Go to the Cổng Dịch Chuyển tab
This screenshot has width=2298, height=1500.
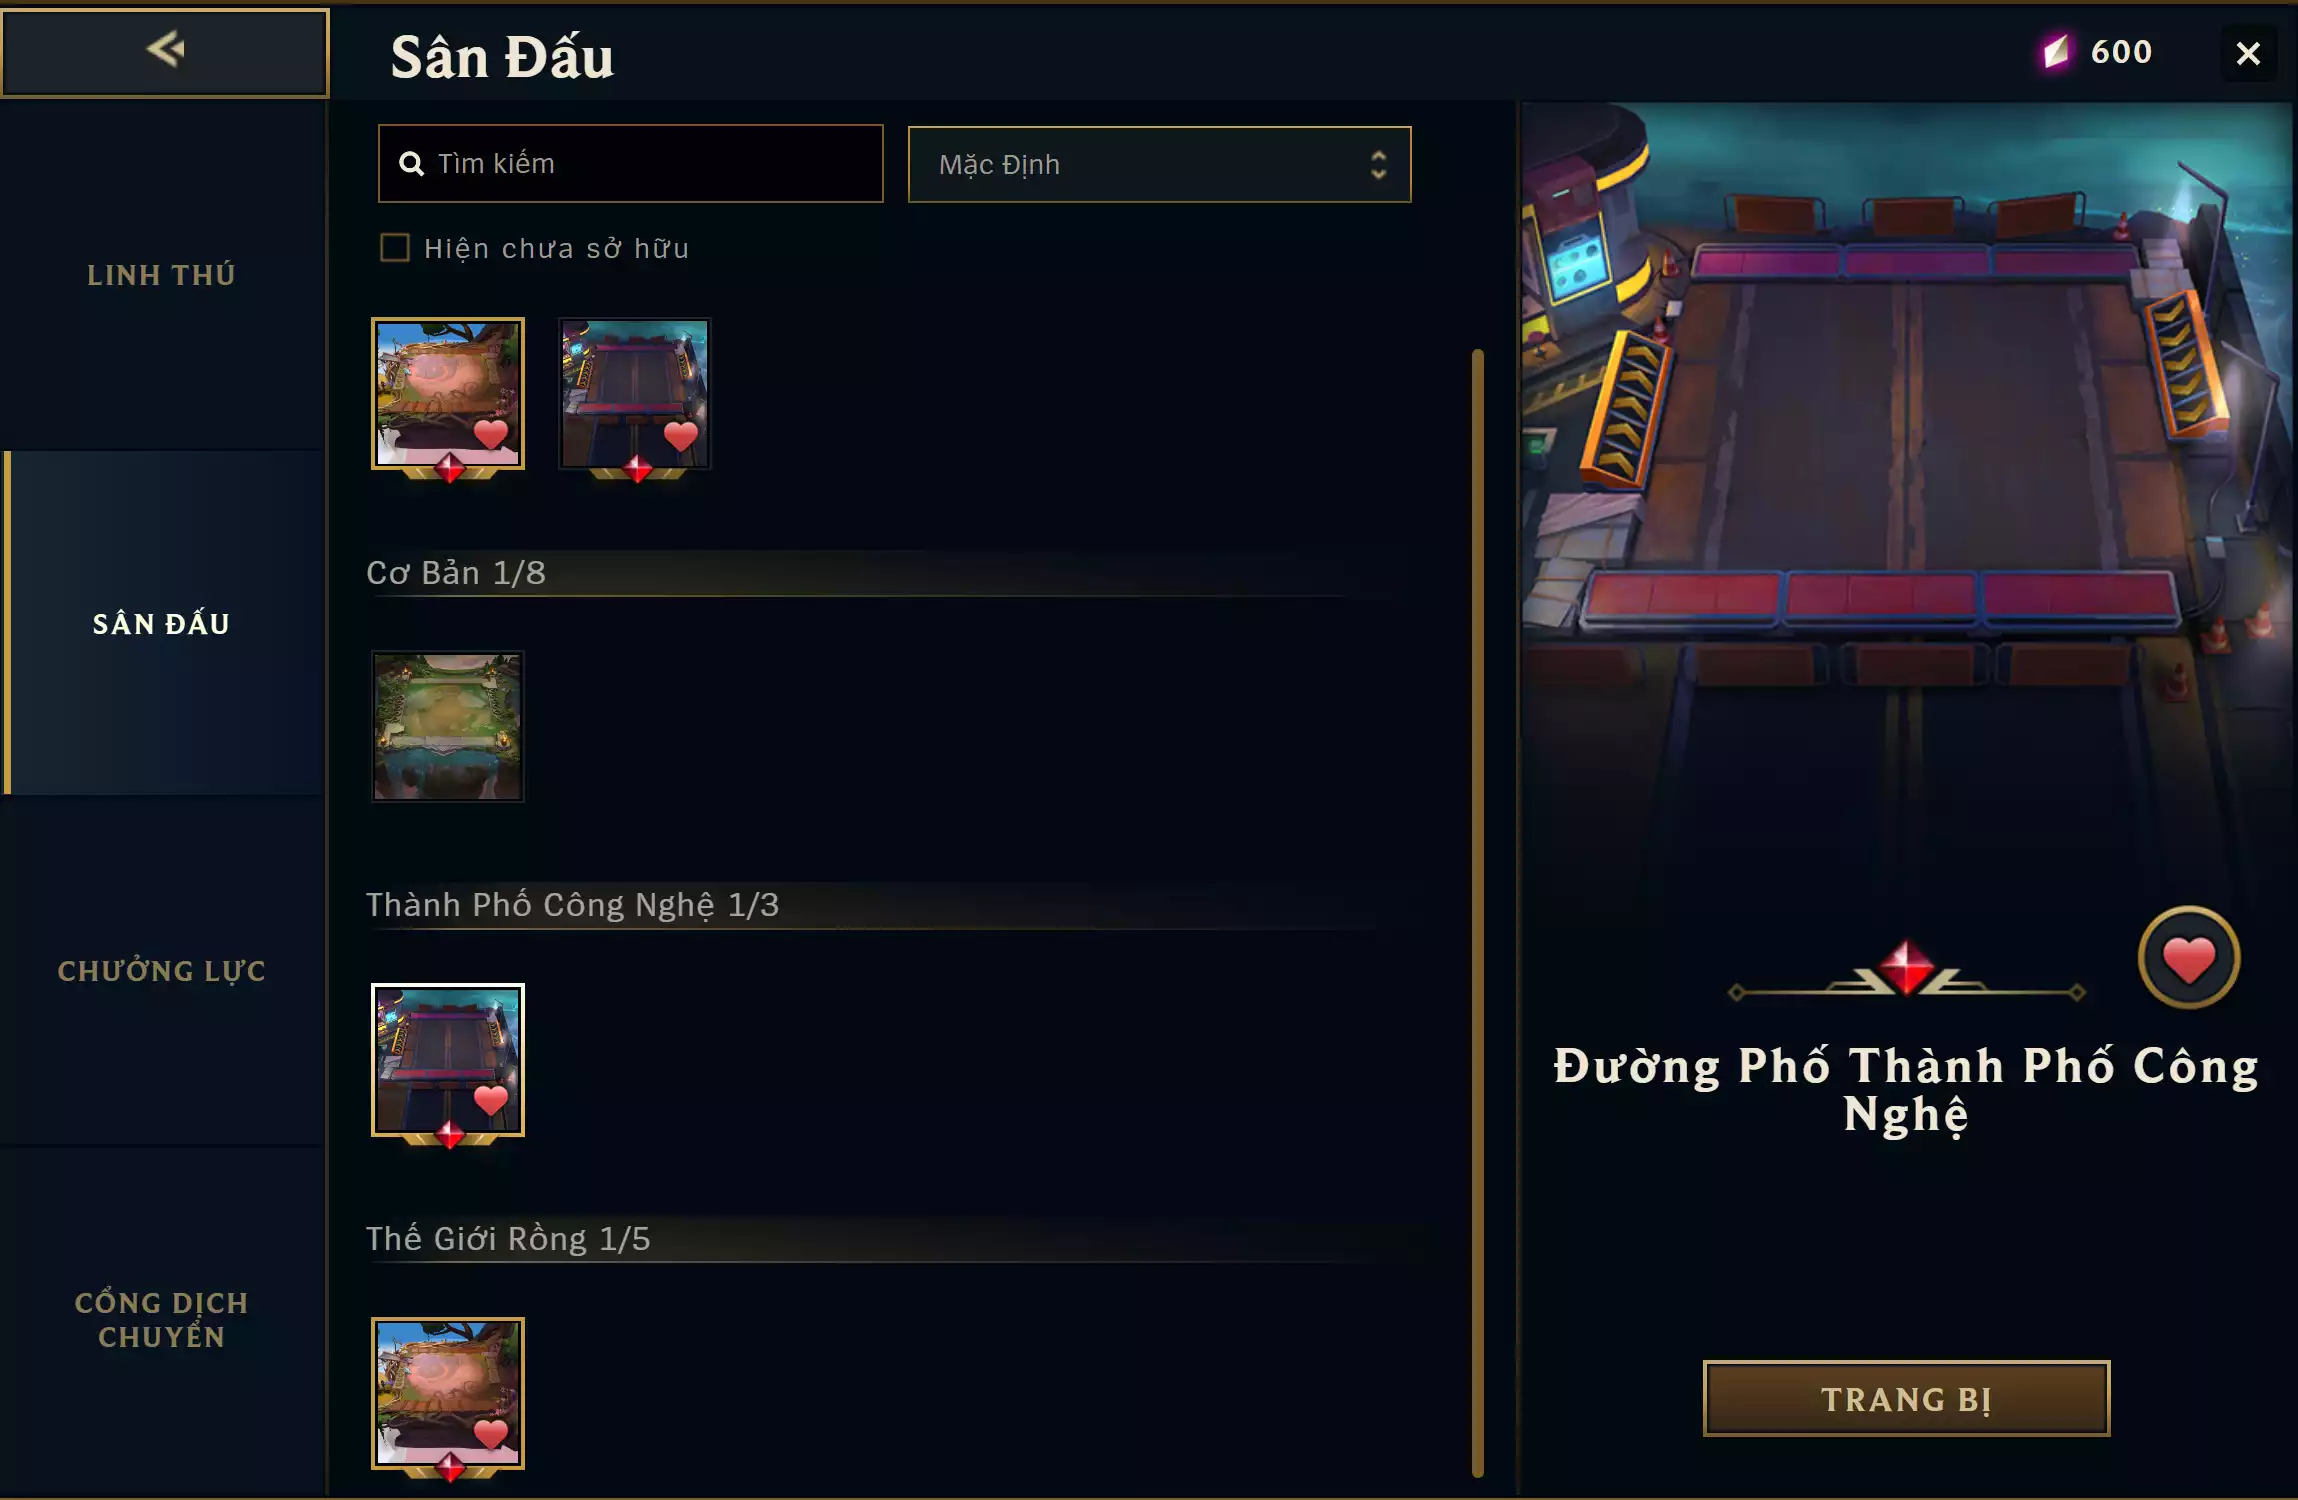point(162,1319)
